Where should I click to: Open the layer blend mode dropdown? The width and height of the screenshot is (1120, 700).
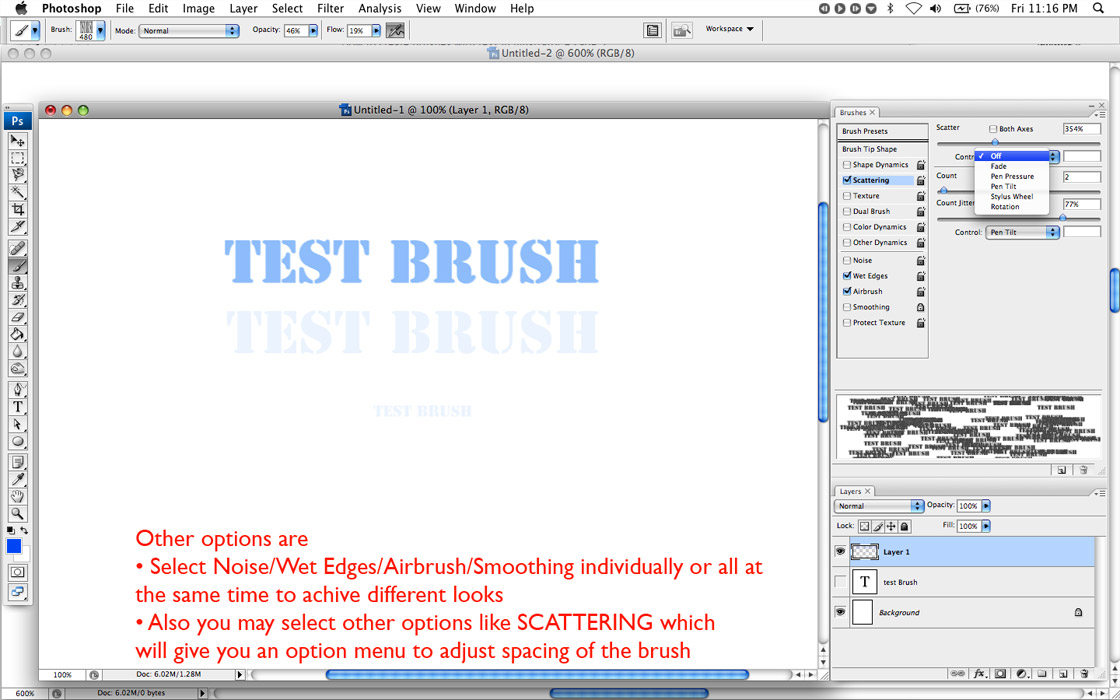(x=879, y=506)
